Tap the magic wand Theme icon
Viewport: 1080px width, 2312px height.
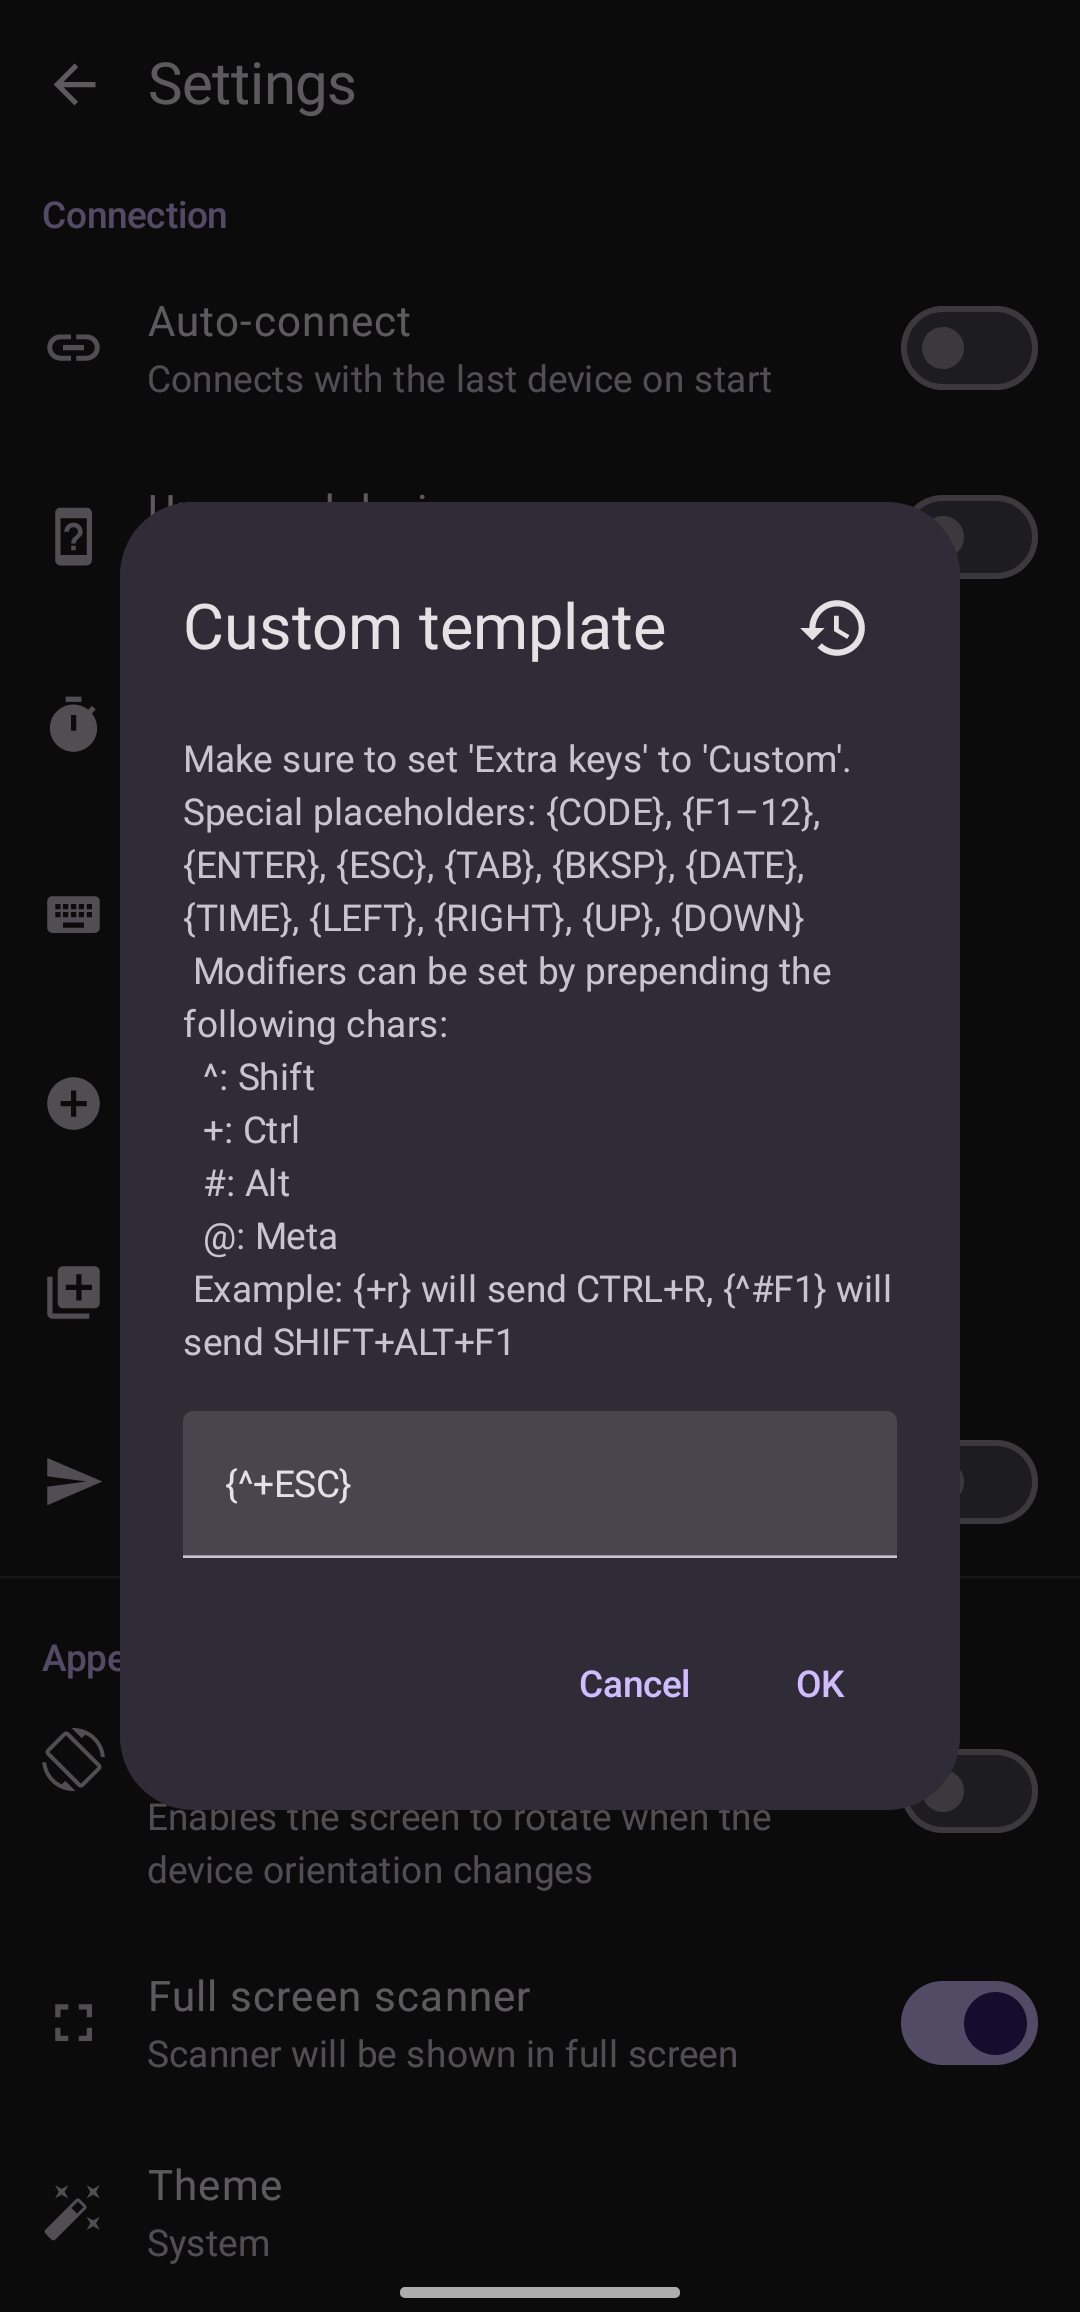tap(74, 2211)
